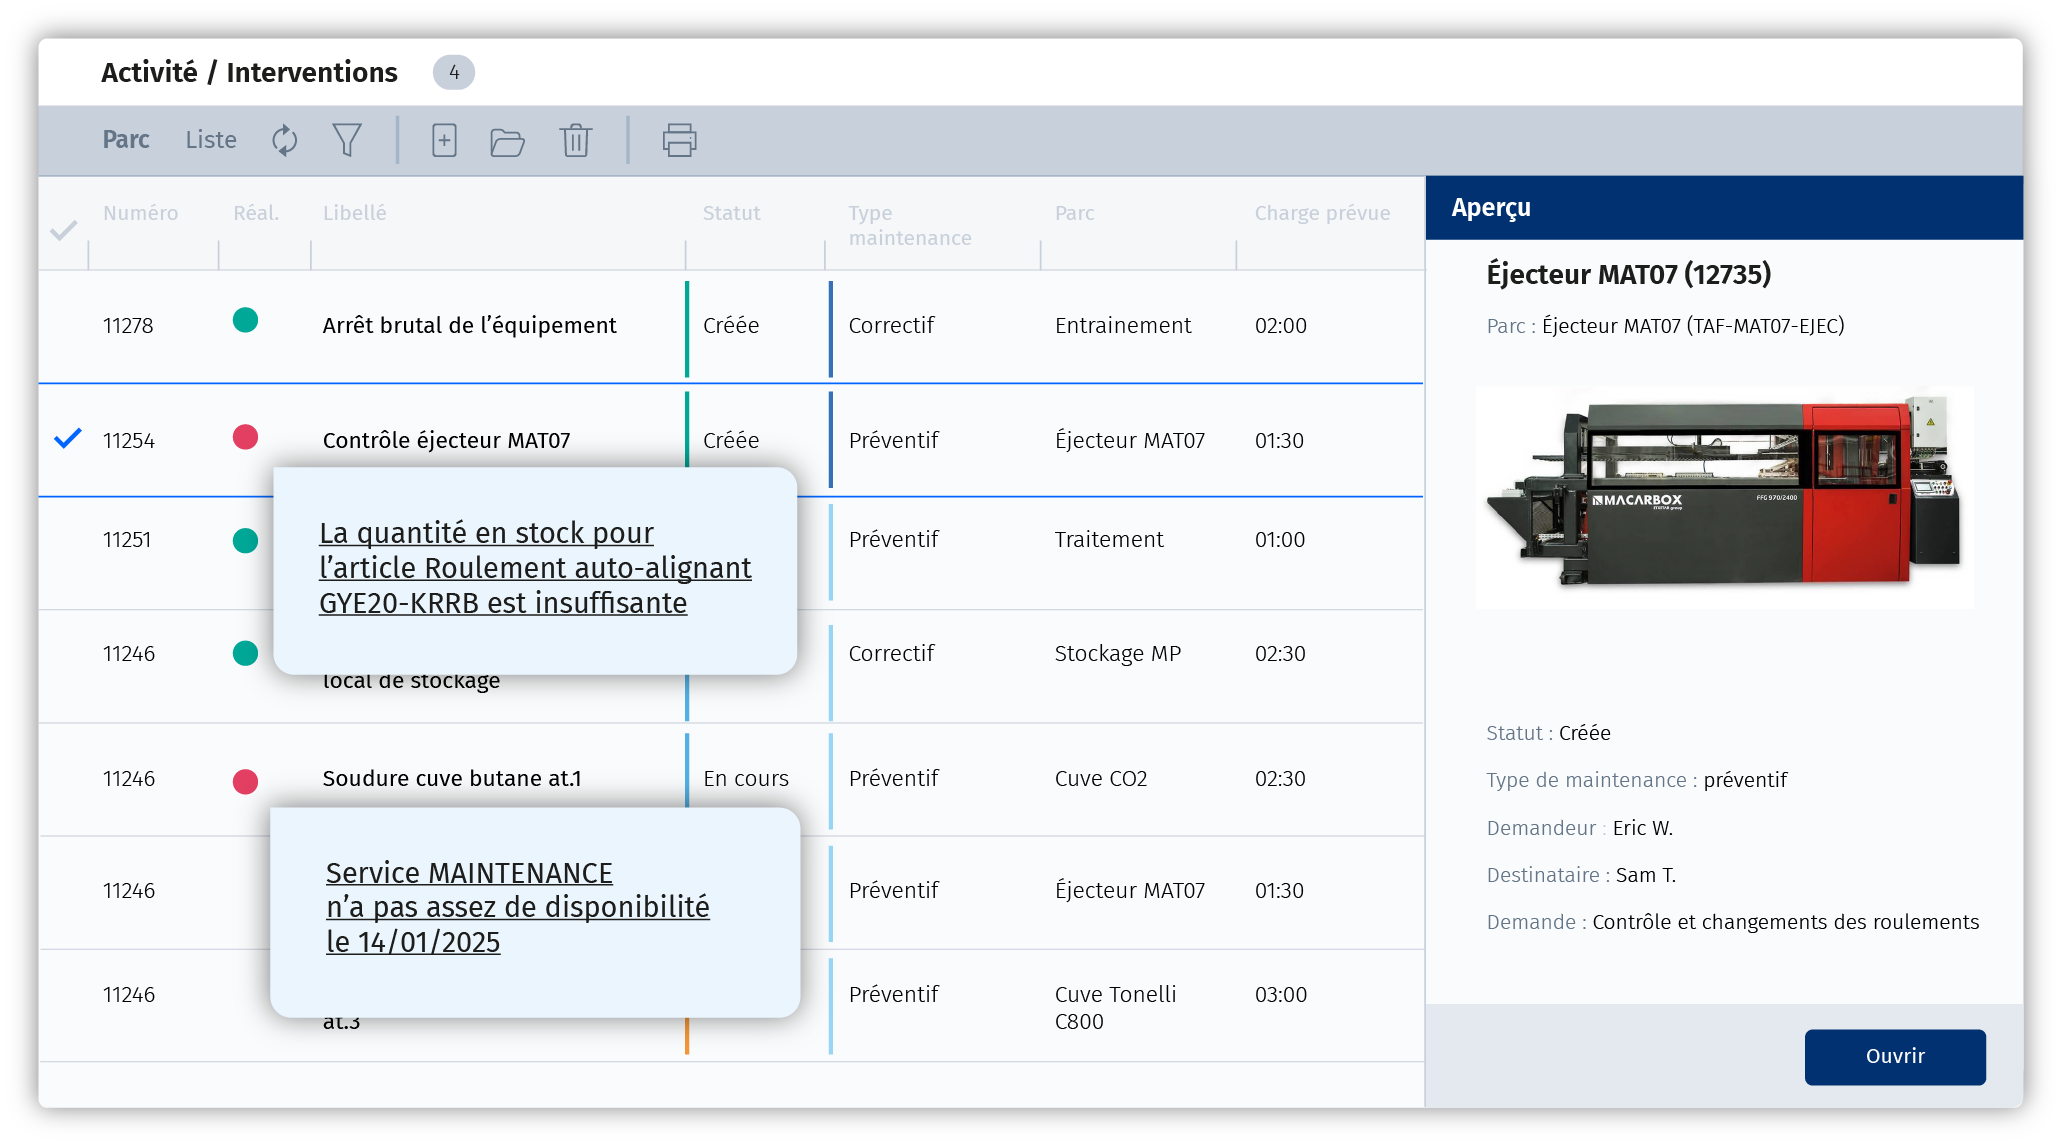
Task: Sort by the Statut column header
Action: [731, 213]
